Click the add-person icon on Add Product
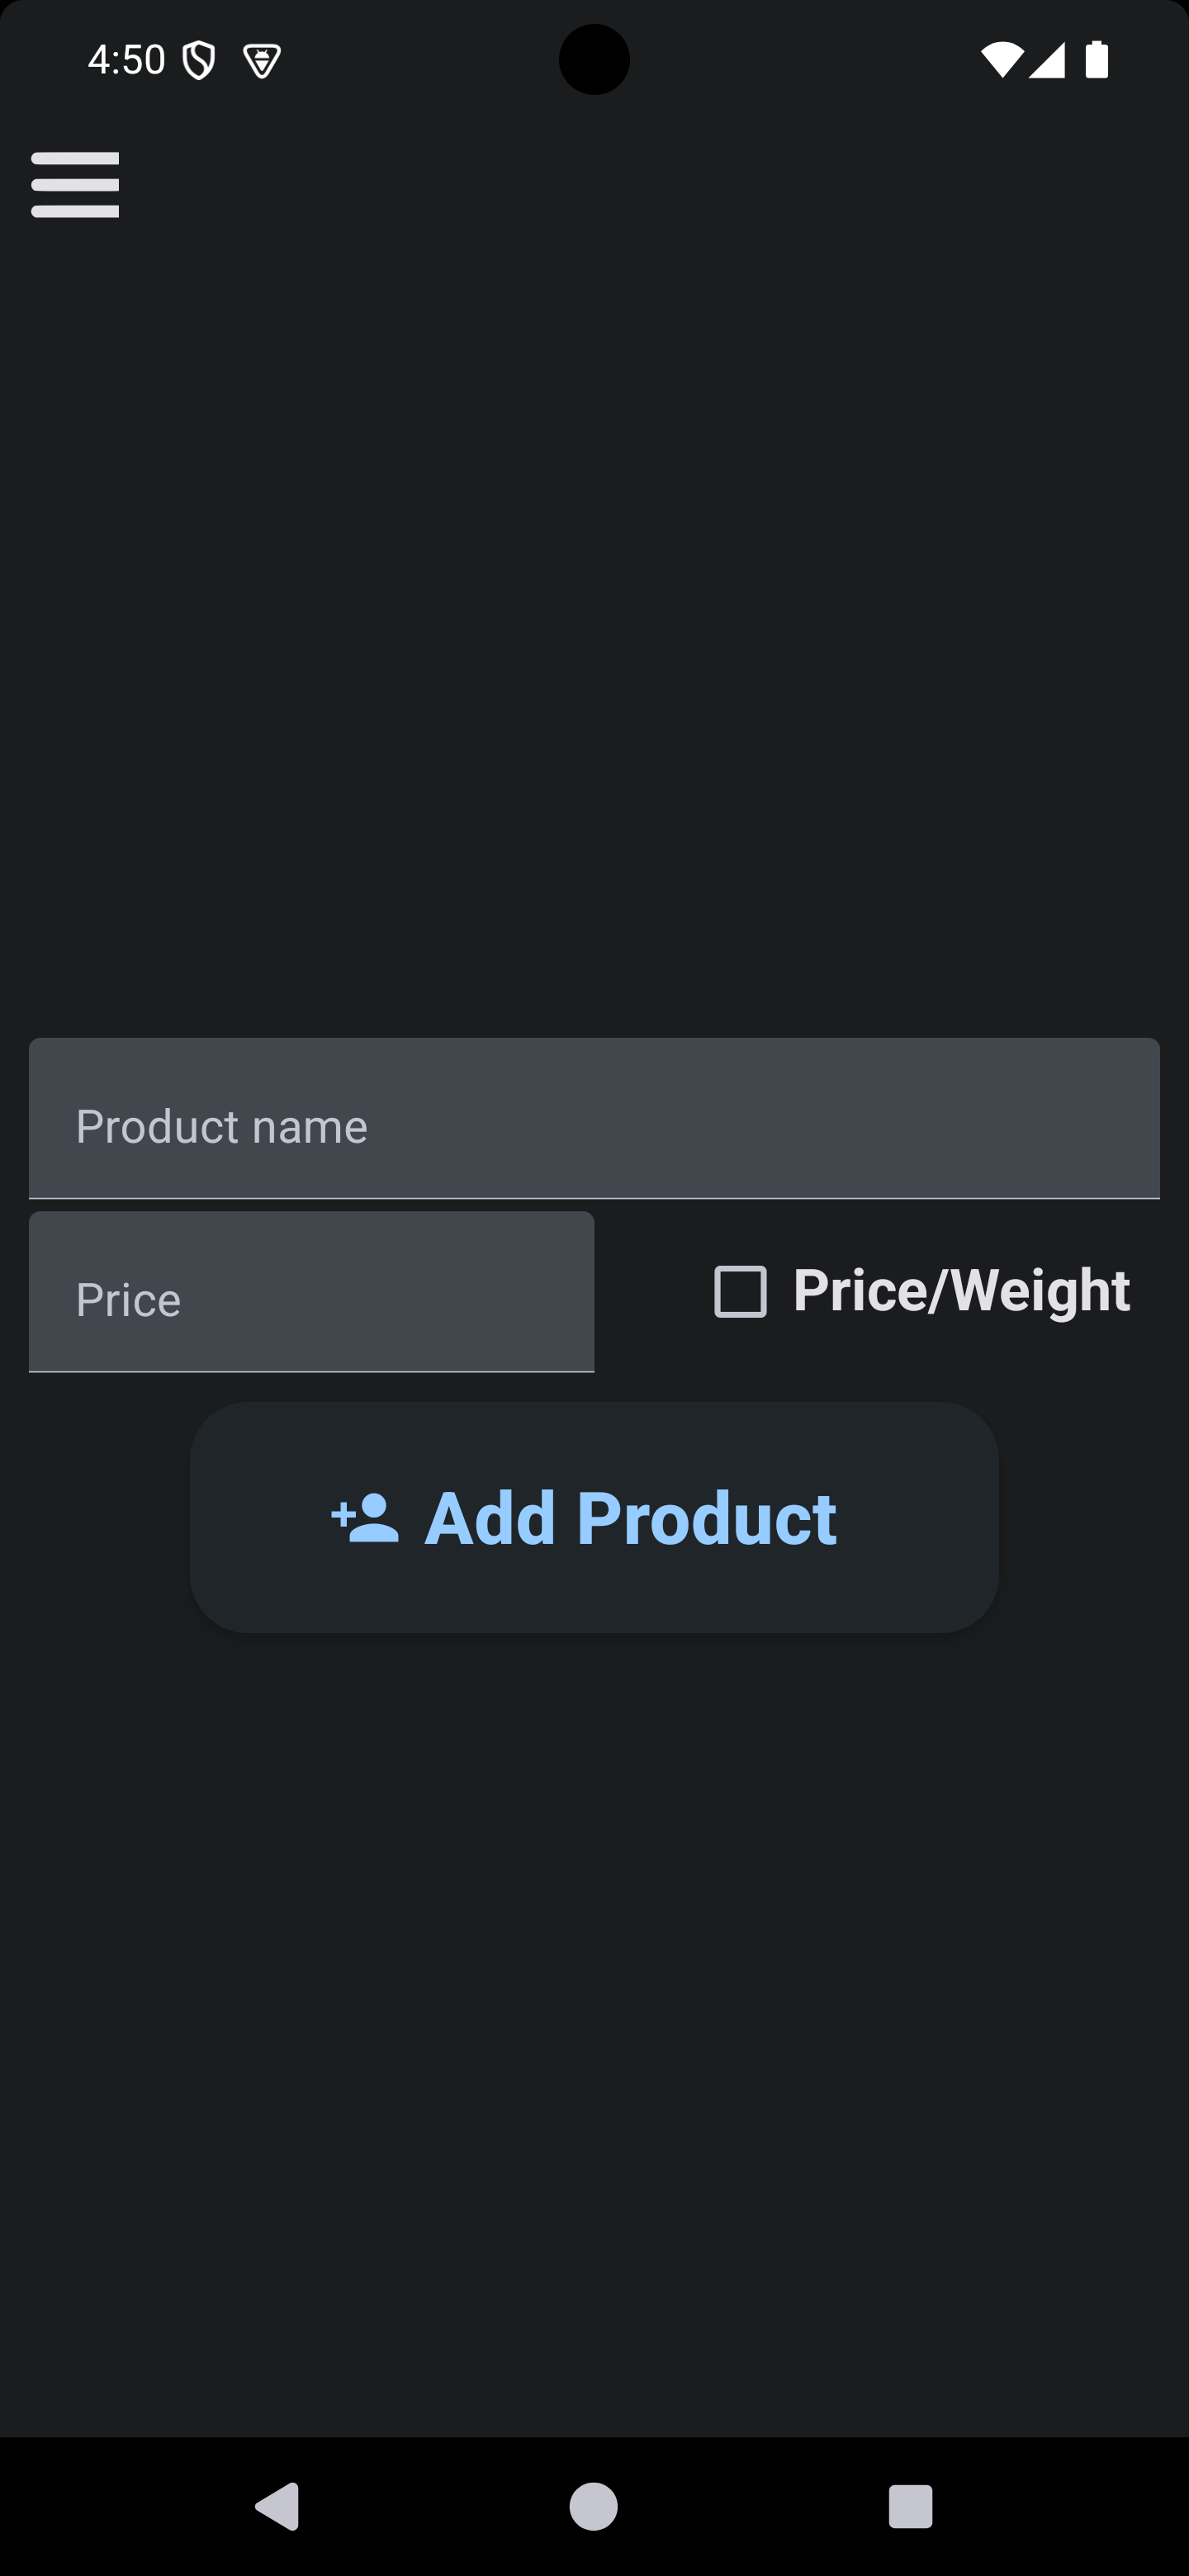 [366, 1518]
